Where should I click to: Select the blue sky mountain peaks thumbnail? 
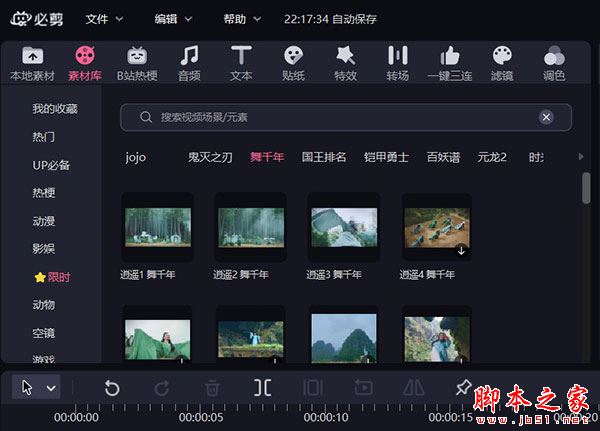344,338
